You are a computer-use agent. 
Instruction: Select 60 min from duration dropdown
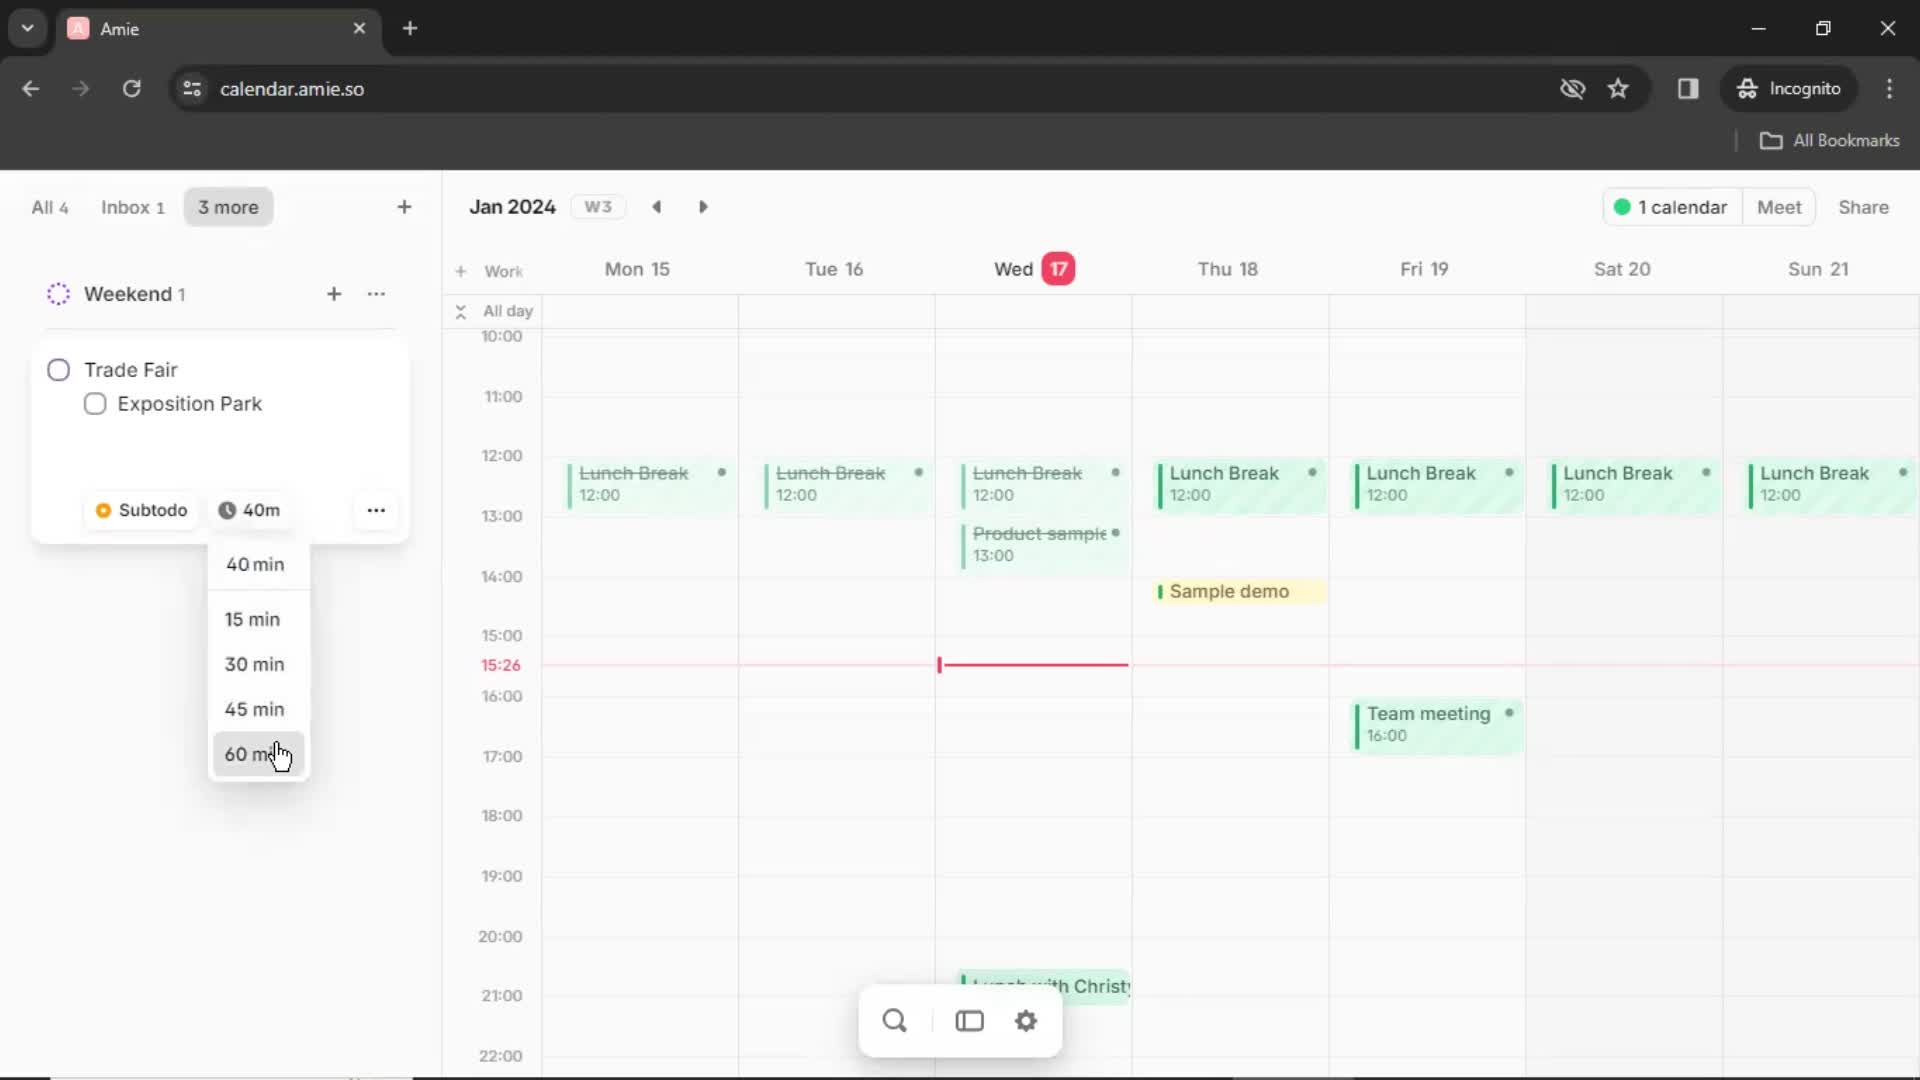(x=255, y=753)
